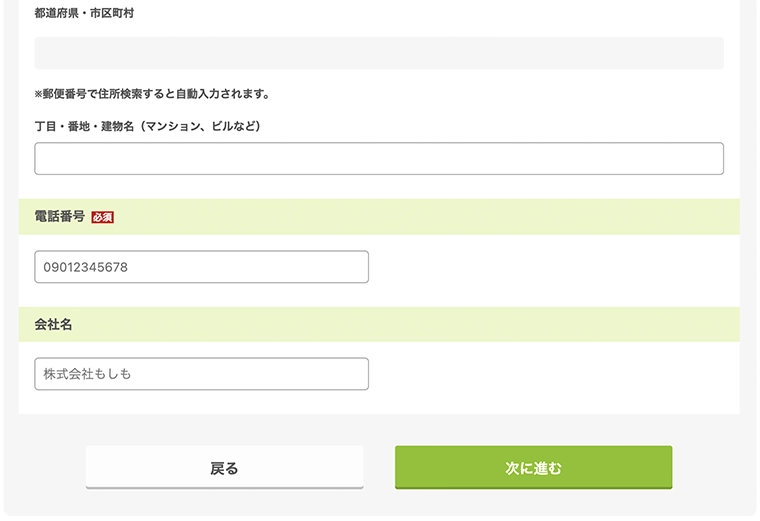Screen dimensions: 760x521
Task: Focus the 電話番号 phone number input
Action: click(x=201, y=267)
